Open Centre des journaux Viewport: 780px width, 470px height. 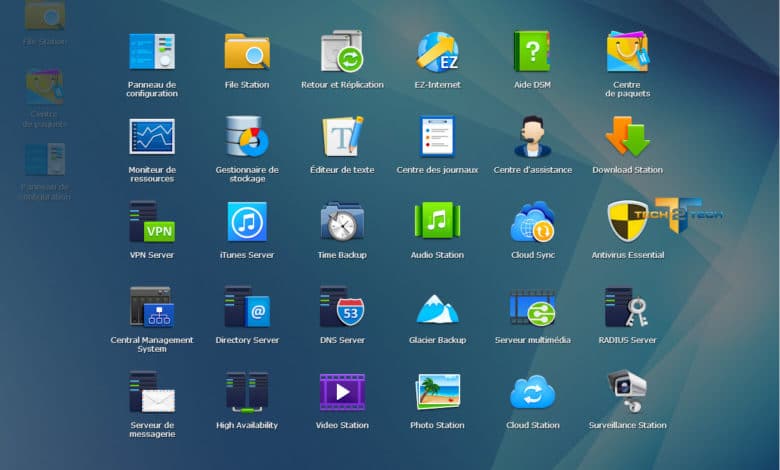click(x=437, y=136)
